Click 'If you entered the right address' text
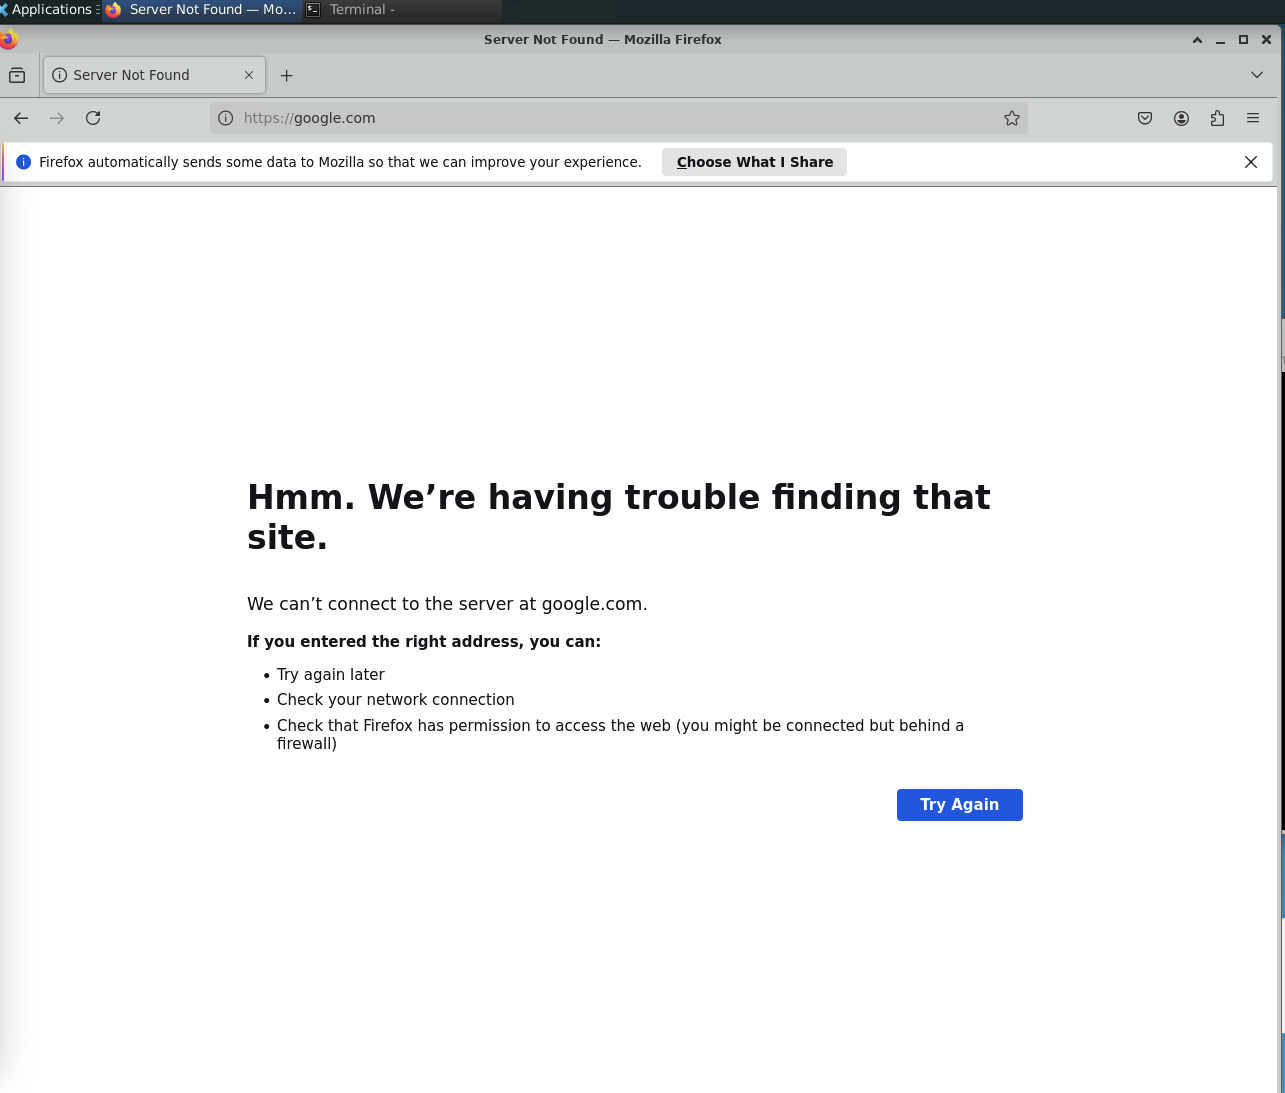 (424, 642)
